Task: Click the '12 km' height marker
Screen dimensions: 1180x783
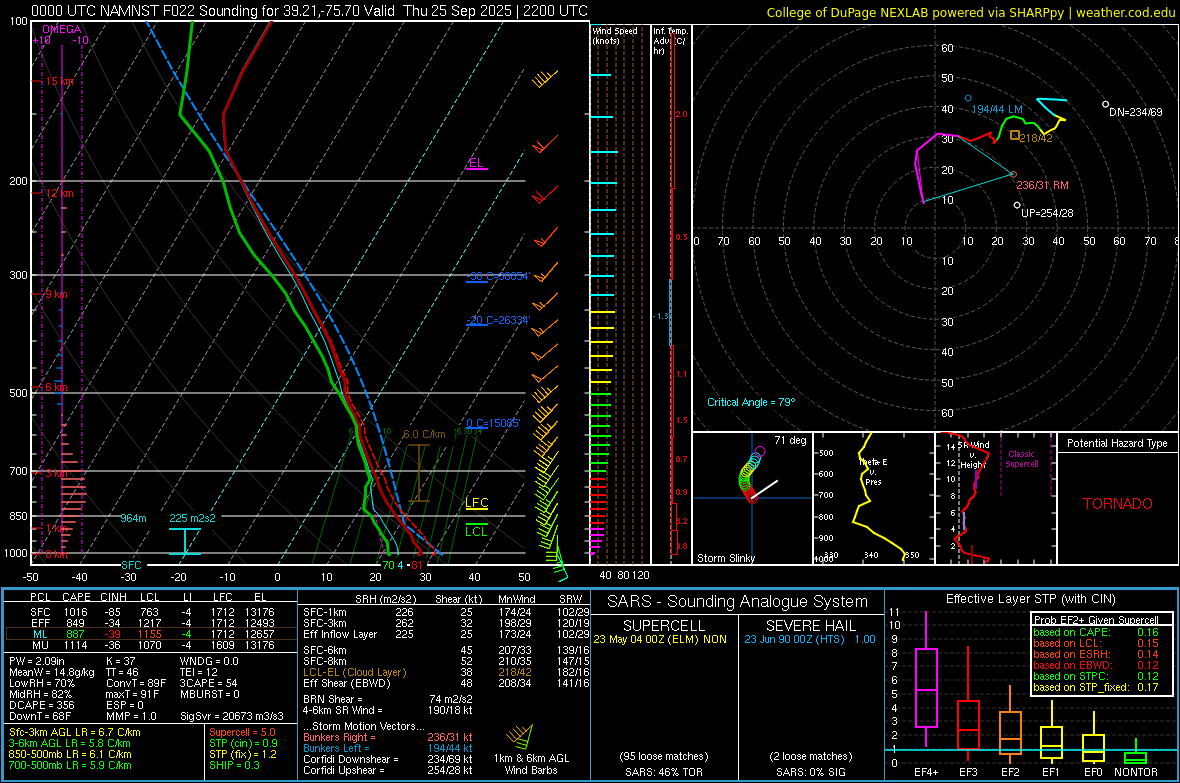Action: pos(59,193)
